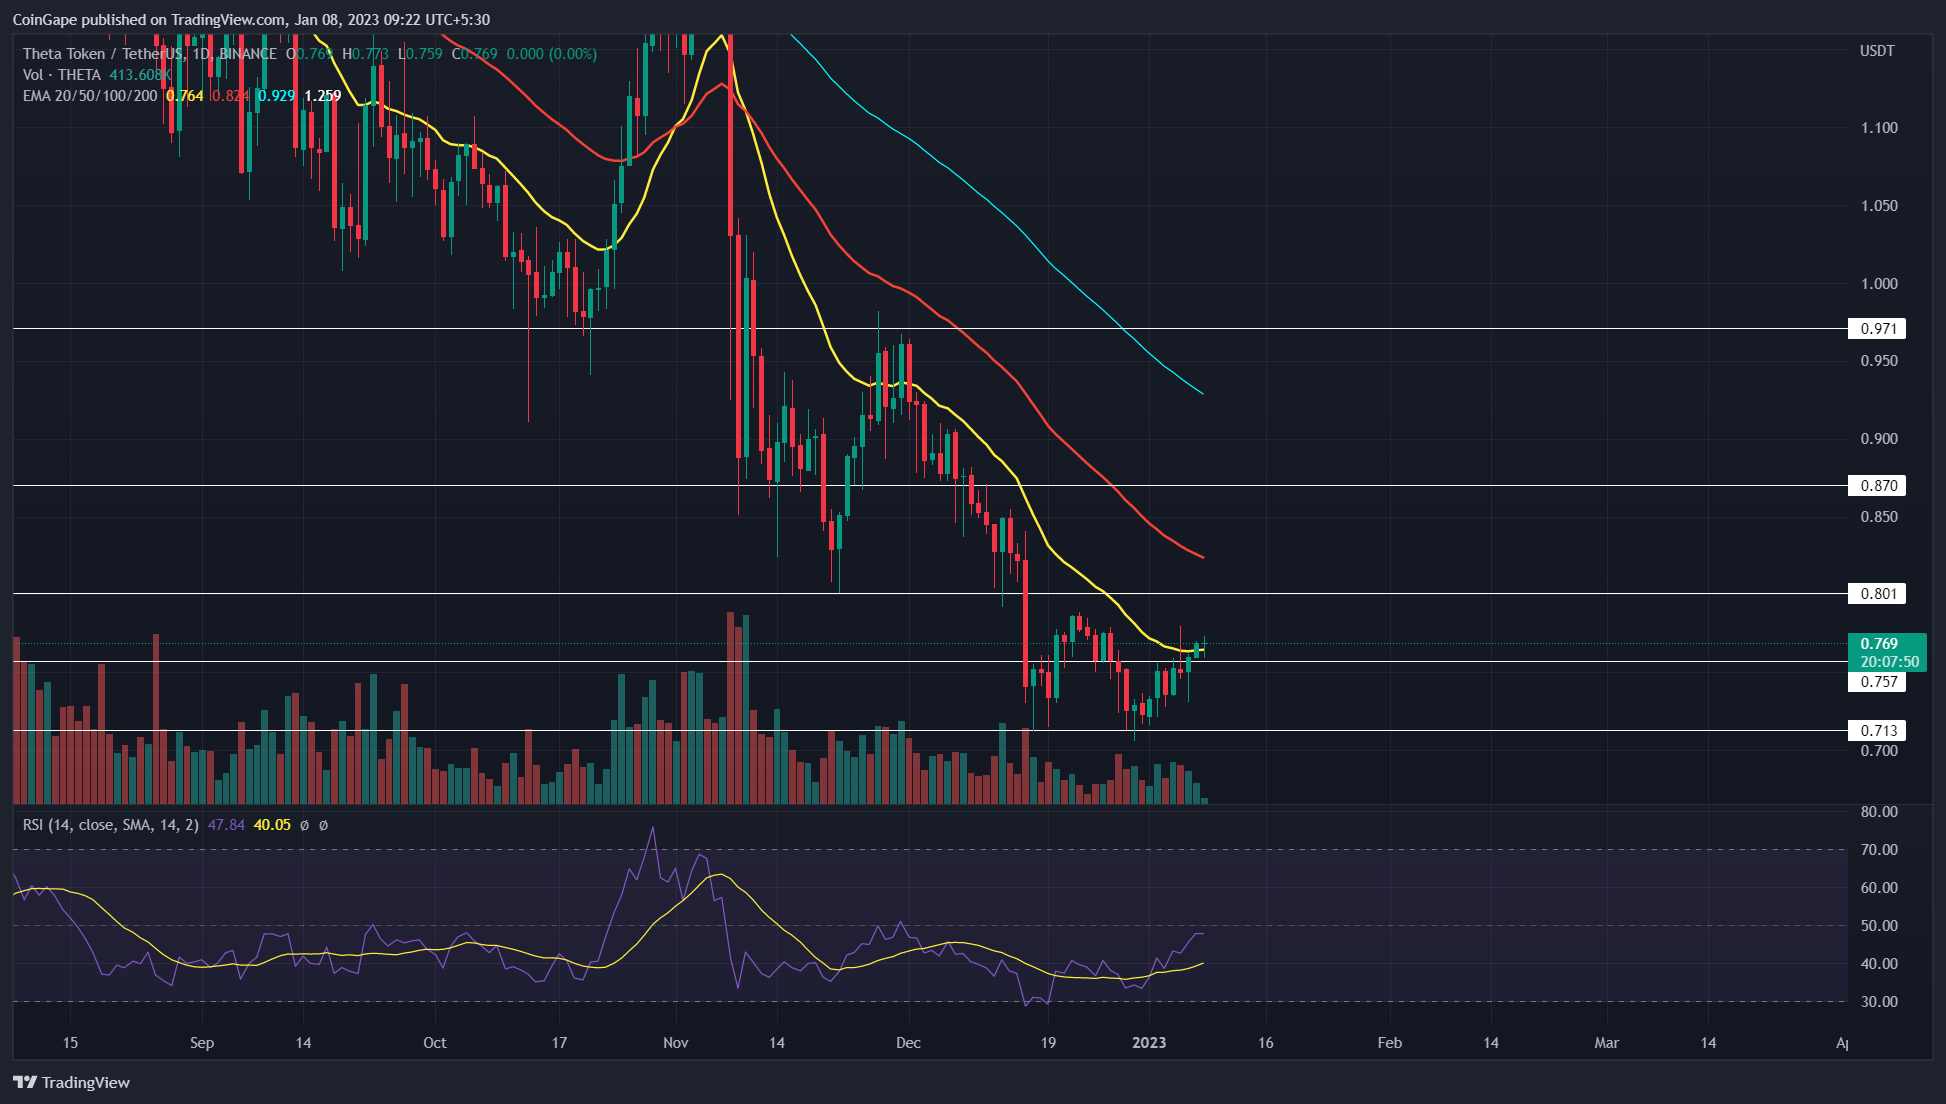Click the 80.00 RSI axis label
1946x1104 pixels.
[x=1879, y=812]
